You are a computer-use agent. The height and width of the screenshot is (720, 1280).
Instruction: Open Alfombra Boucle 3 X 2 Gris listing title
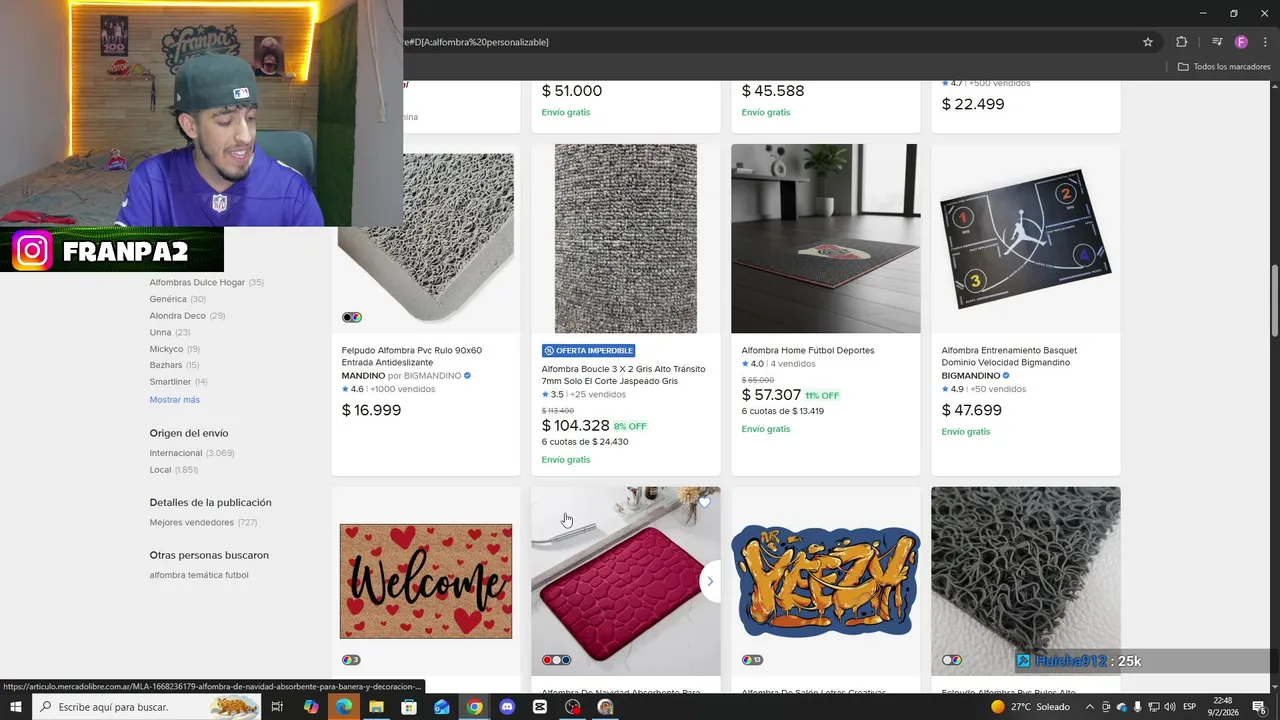[x=624, y=375]
